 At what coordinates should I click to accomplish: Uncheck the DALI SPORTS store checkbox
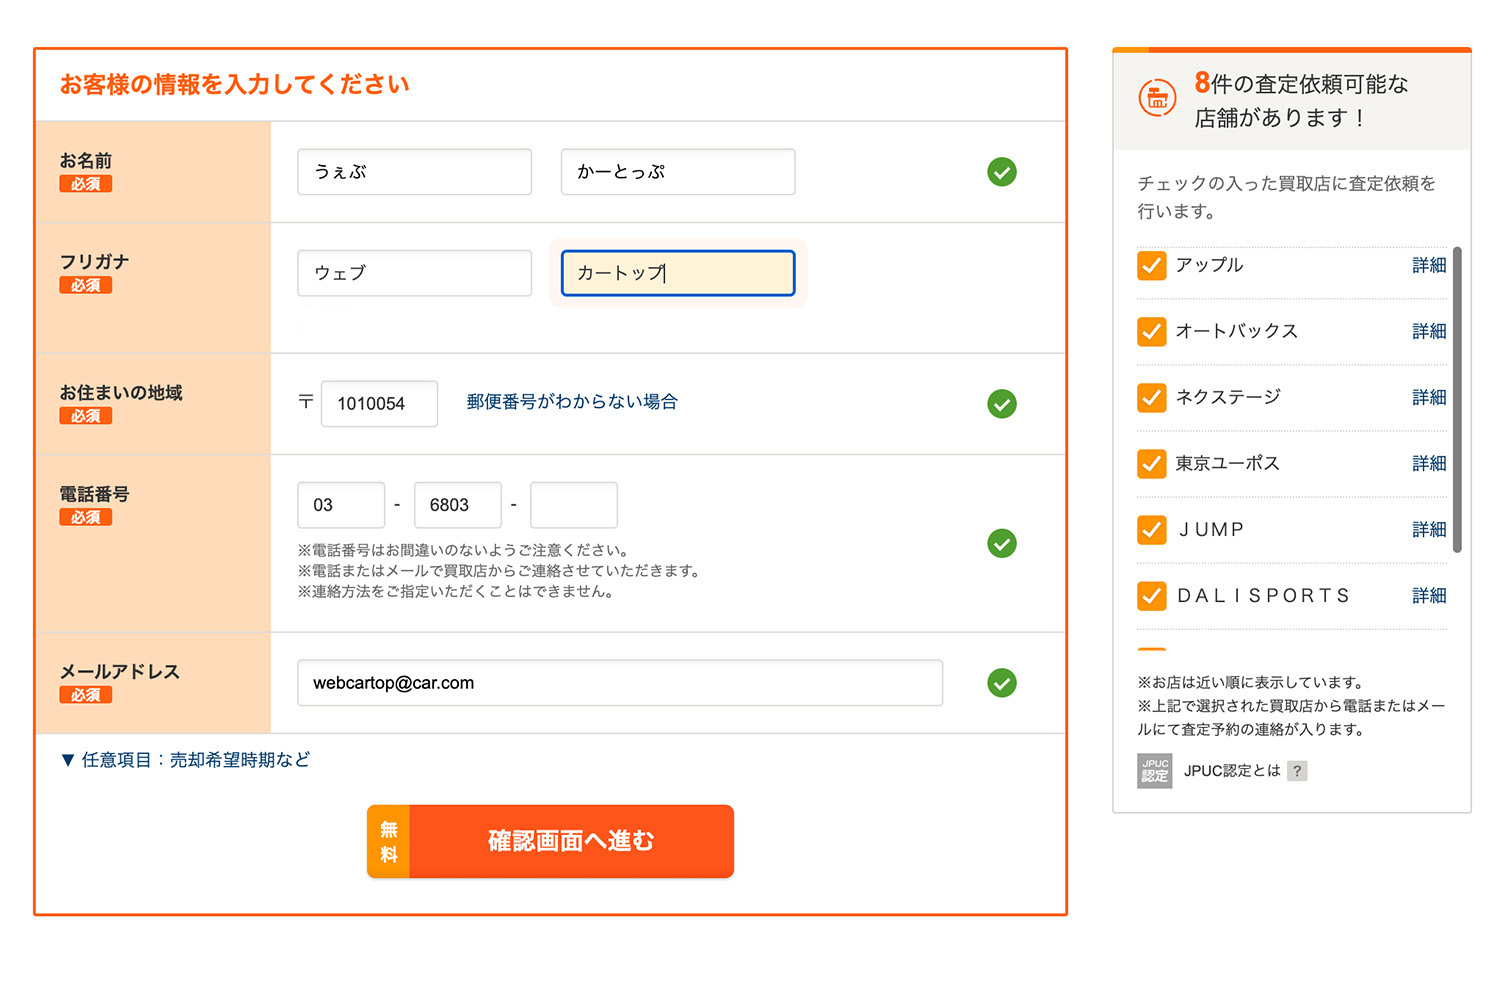1152,596
